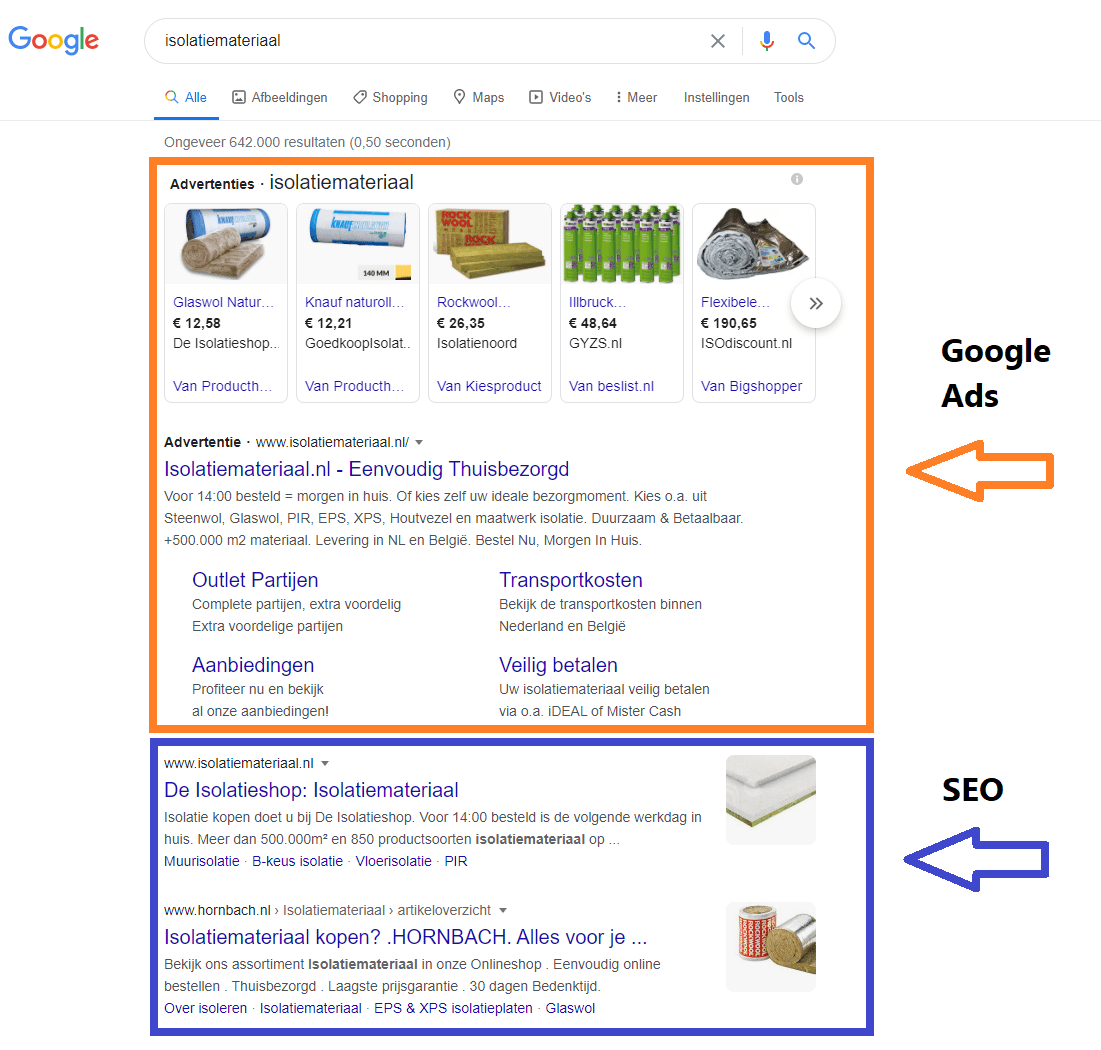
Task: Click the Google logo
Action: click(54, 40)
